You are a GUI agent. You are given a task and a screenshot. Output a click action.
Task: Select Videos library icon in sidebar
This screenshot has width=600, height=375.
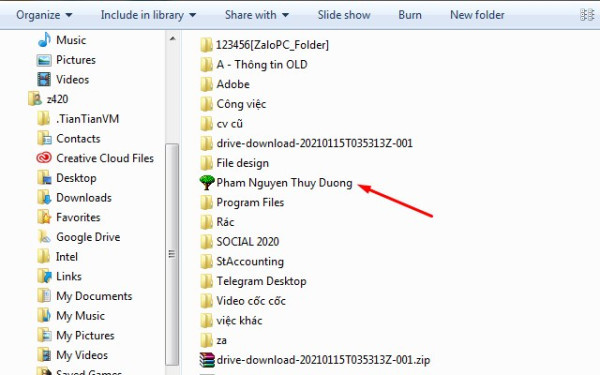pyautogui.click(x=44, y=79)
